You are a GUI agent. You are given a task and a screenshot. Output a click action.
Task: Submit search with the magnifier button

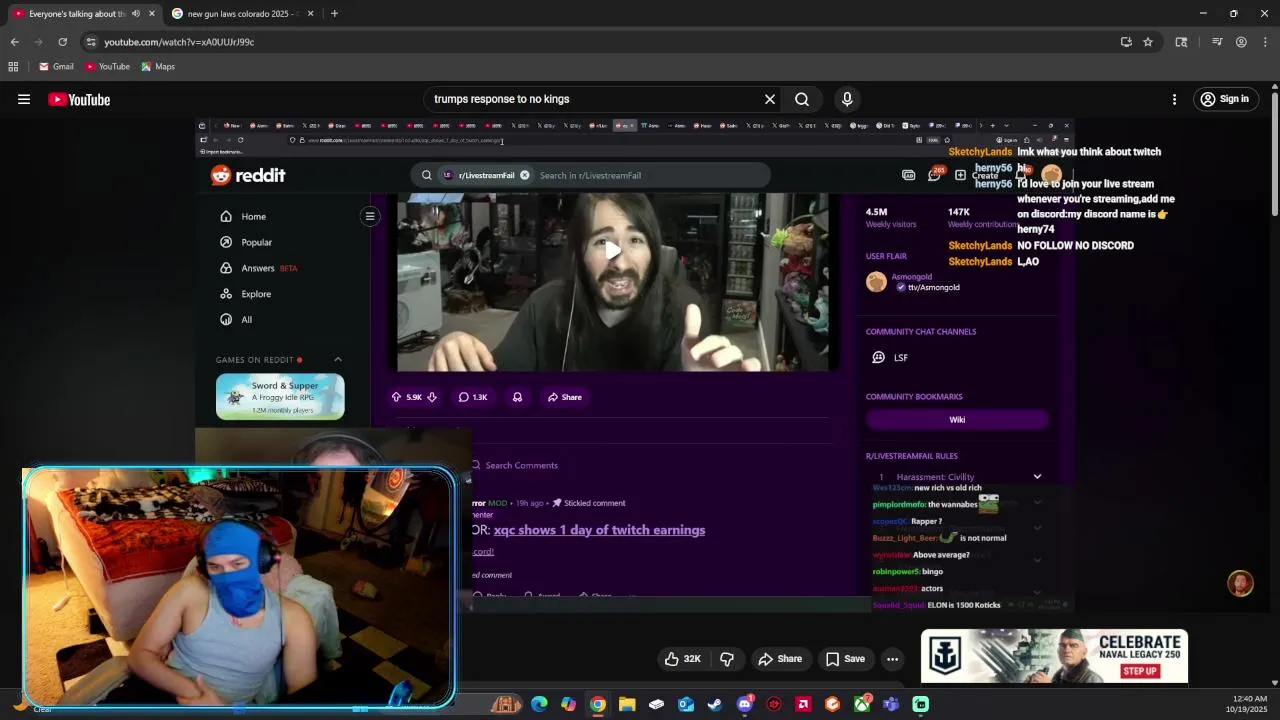click(802, 99)
